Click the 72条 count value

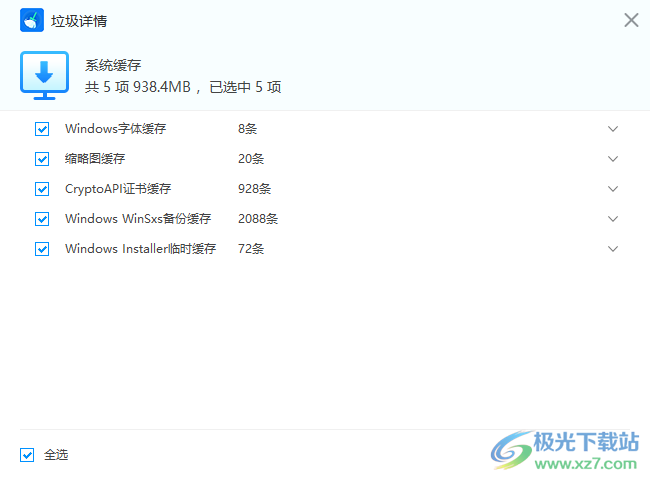[251, 249]
